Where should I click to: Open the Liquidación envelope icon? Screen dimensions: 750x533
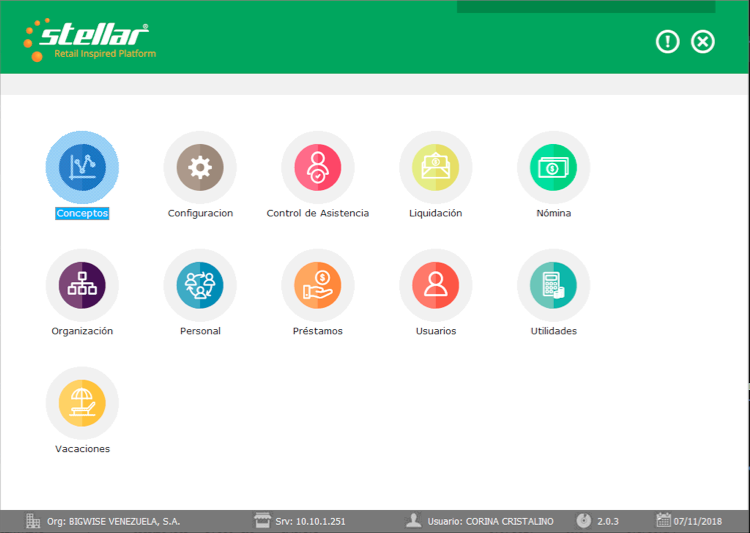pos(435,167)
